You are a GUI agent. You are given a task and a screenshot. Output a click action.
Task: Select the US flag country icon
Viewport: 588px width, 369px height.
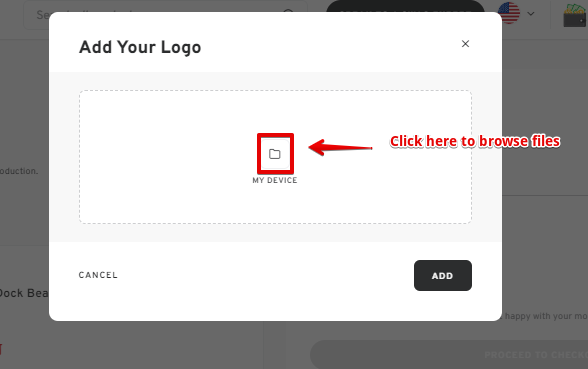(x=509, y=13)
